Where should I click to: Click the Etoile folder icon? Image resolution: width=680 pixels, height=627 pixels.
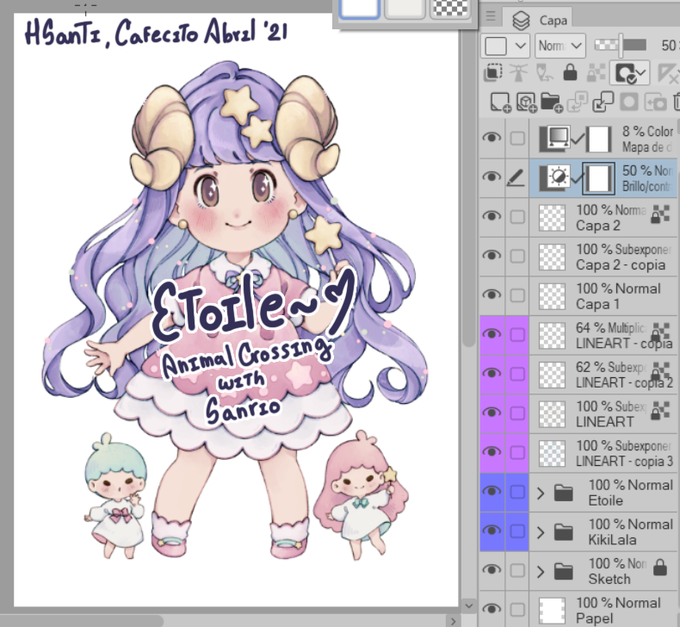563,493
